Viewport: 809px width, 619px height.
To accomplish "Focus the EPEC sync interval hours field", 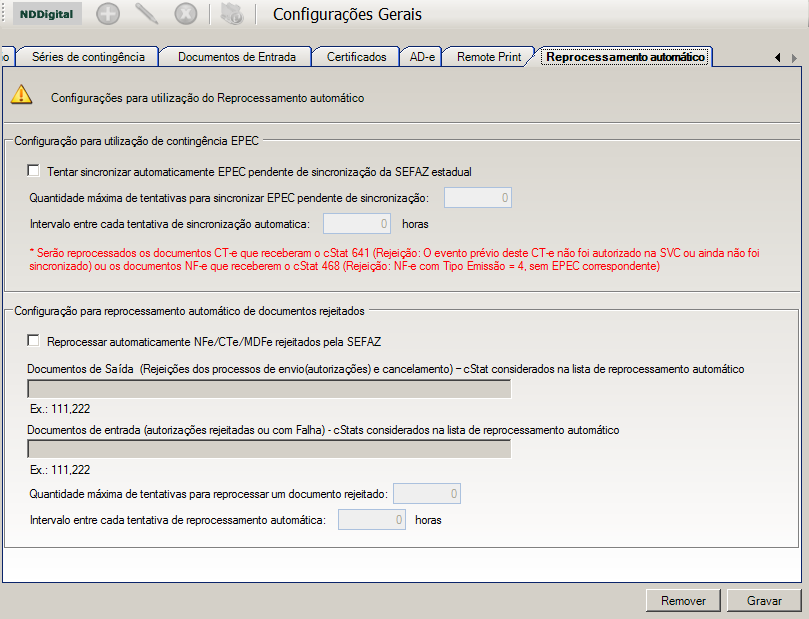I will [x=357, y=224].
